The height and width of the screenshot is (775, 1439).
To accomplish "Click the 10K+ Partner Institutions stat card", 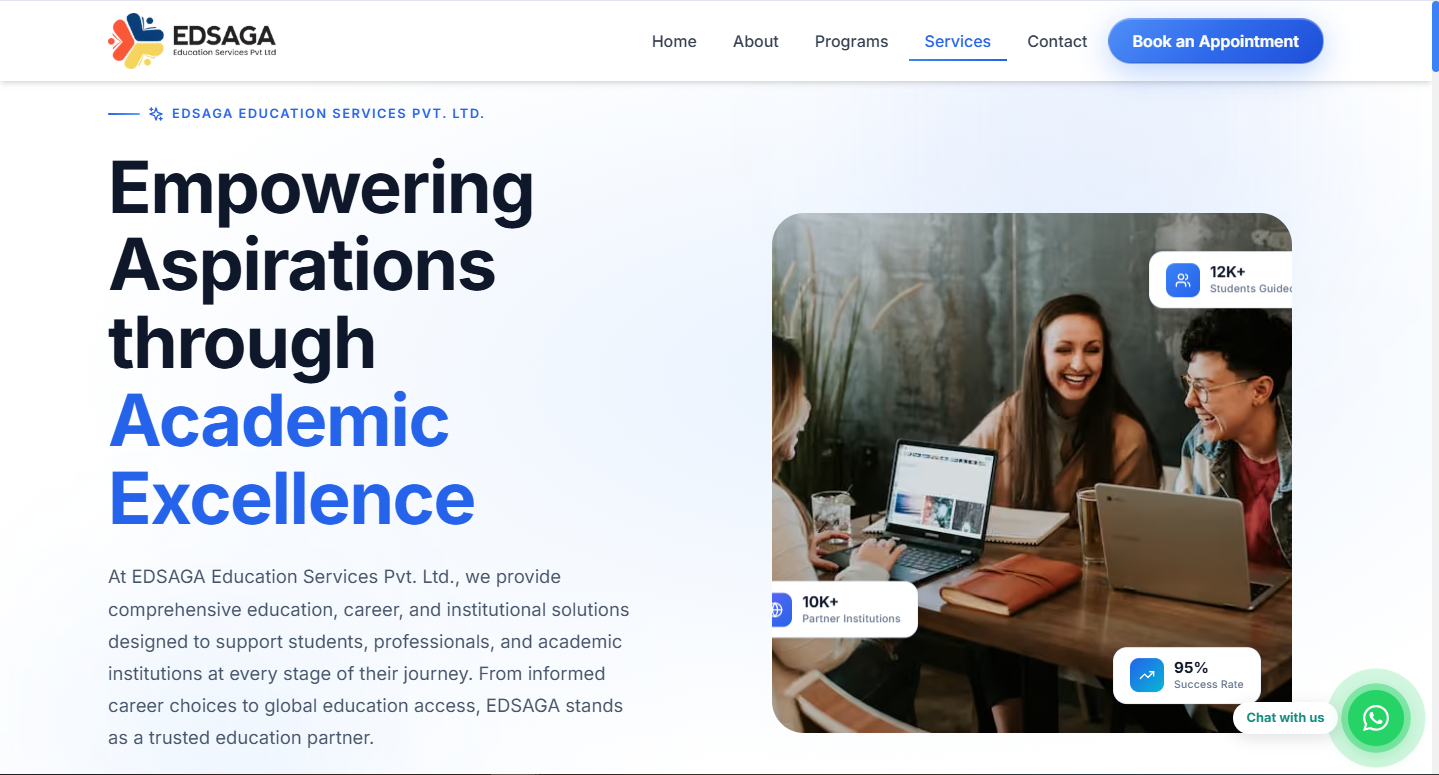I will pos(844,609).
